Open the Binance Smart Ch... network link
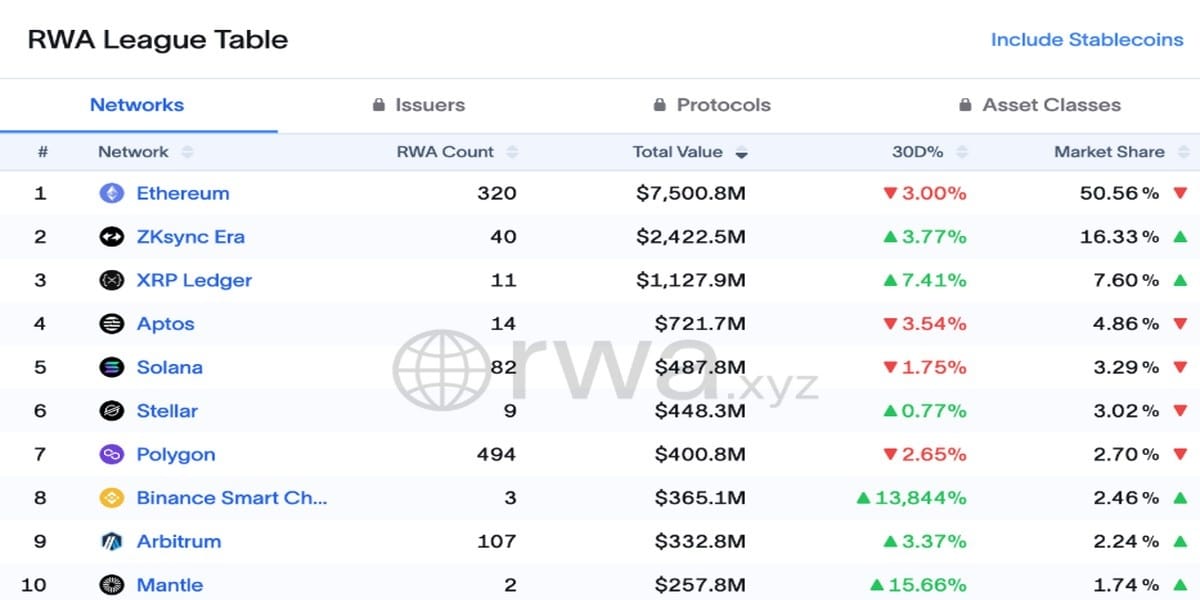The height and width of the screenshot is (600, 1200). pos(232,498)
